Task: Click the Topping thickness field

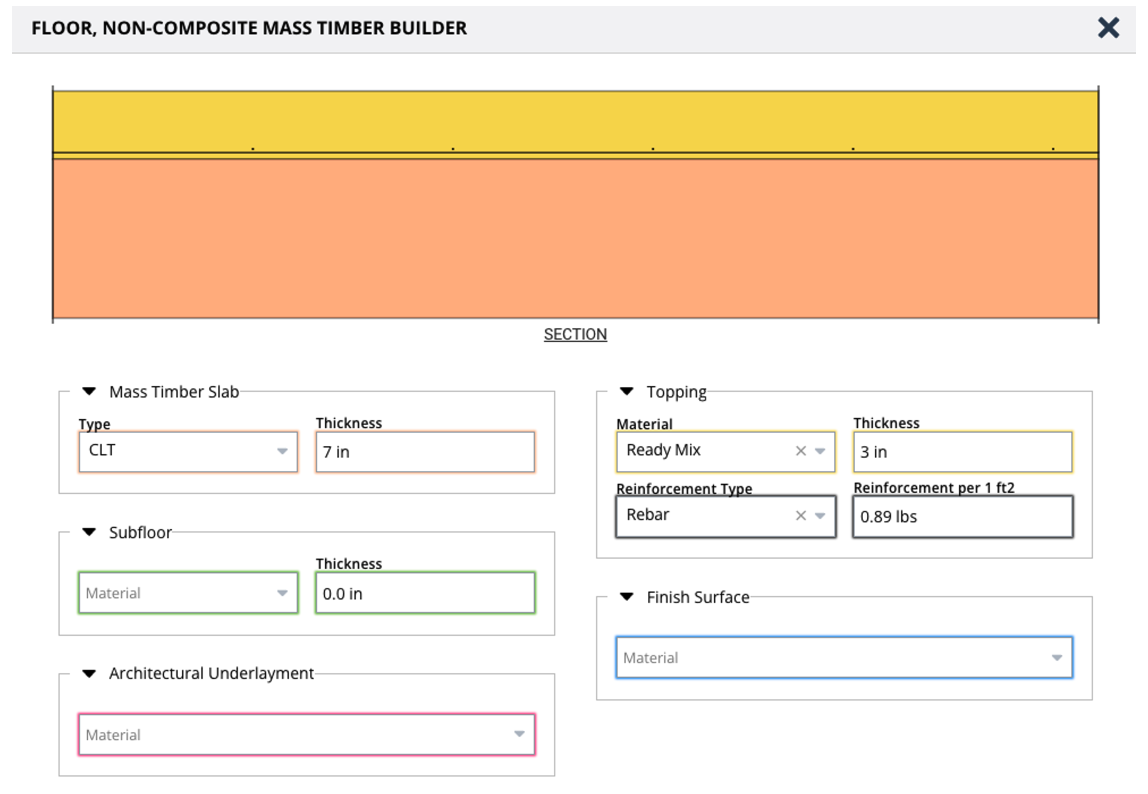Action: pyautogui.click(x=962, y=452)
